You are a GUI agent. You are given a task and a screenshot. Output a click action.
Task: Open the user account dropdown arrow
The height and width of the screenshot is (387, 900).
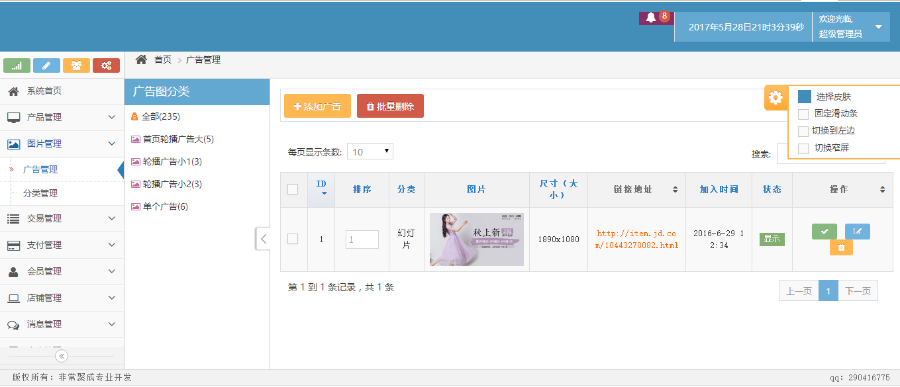coord(878,27)
